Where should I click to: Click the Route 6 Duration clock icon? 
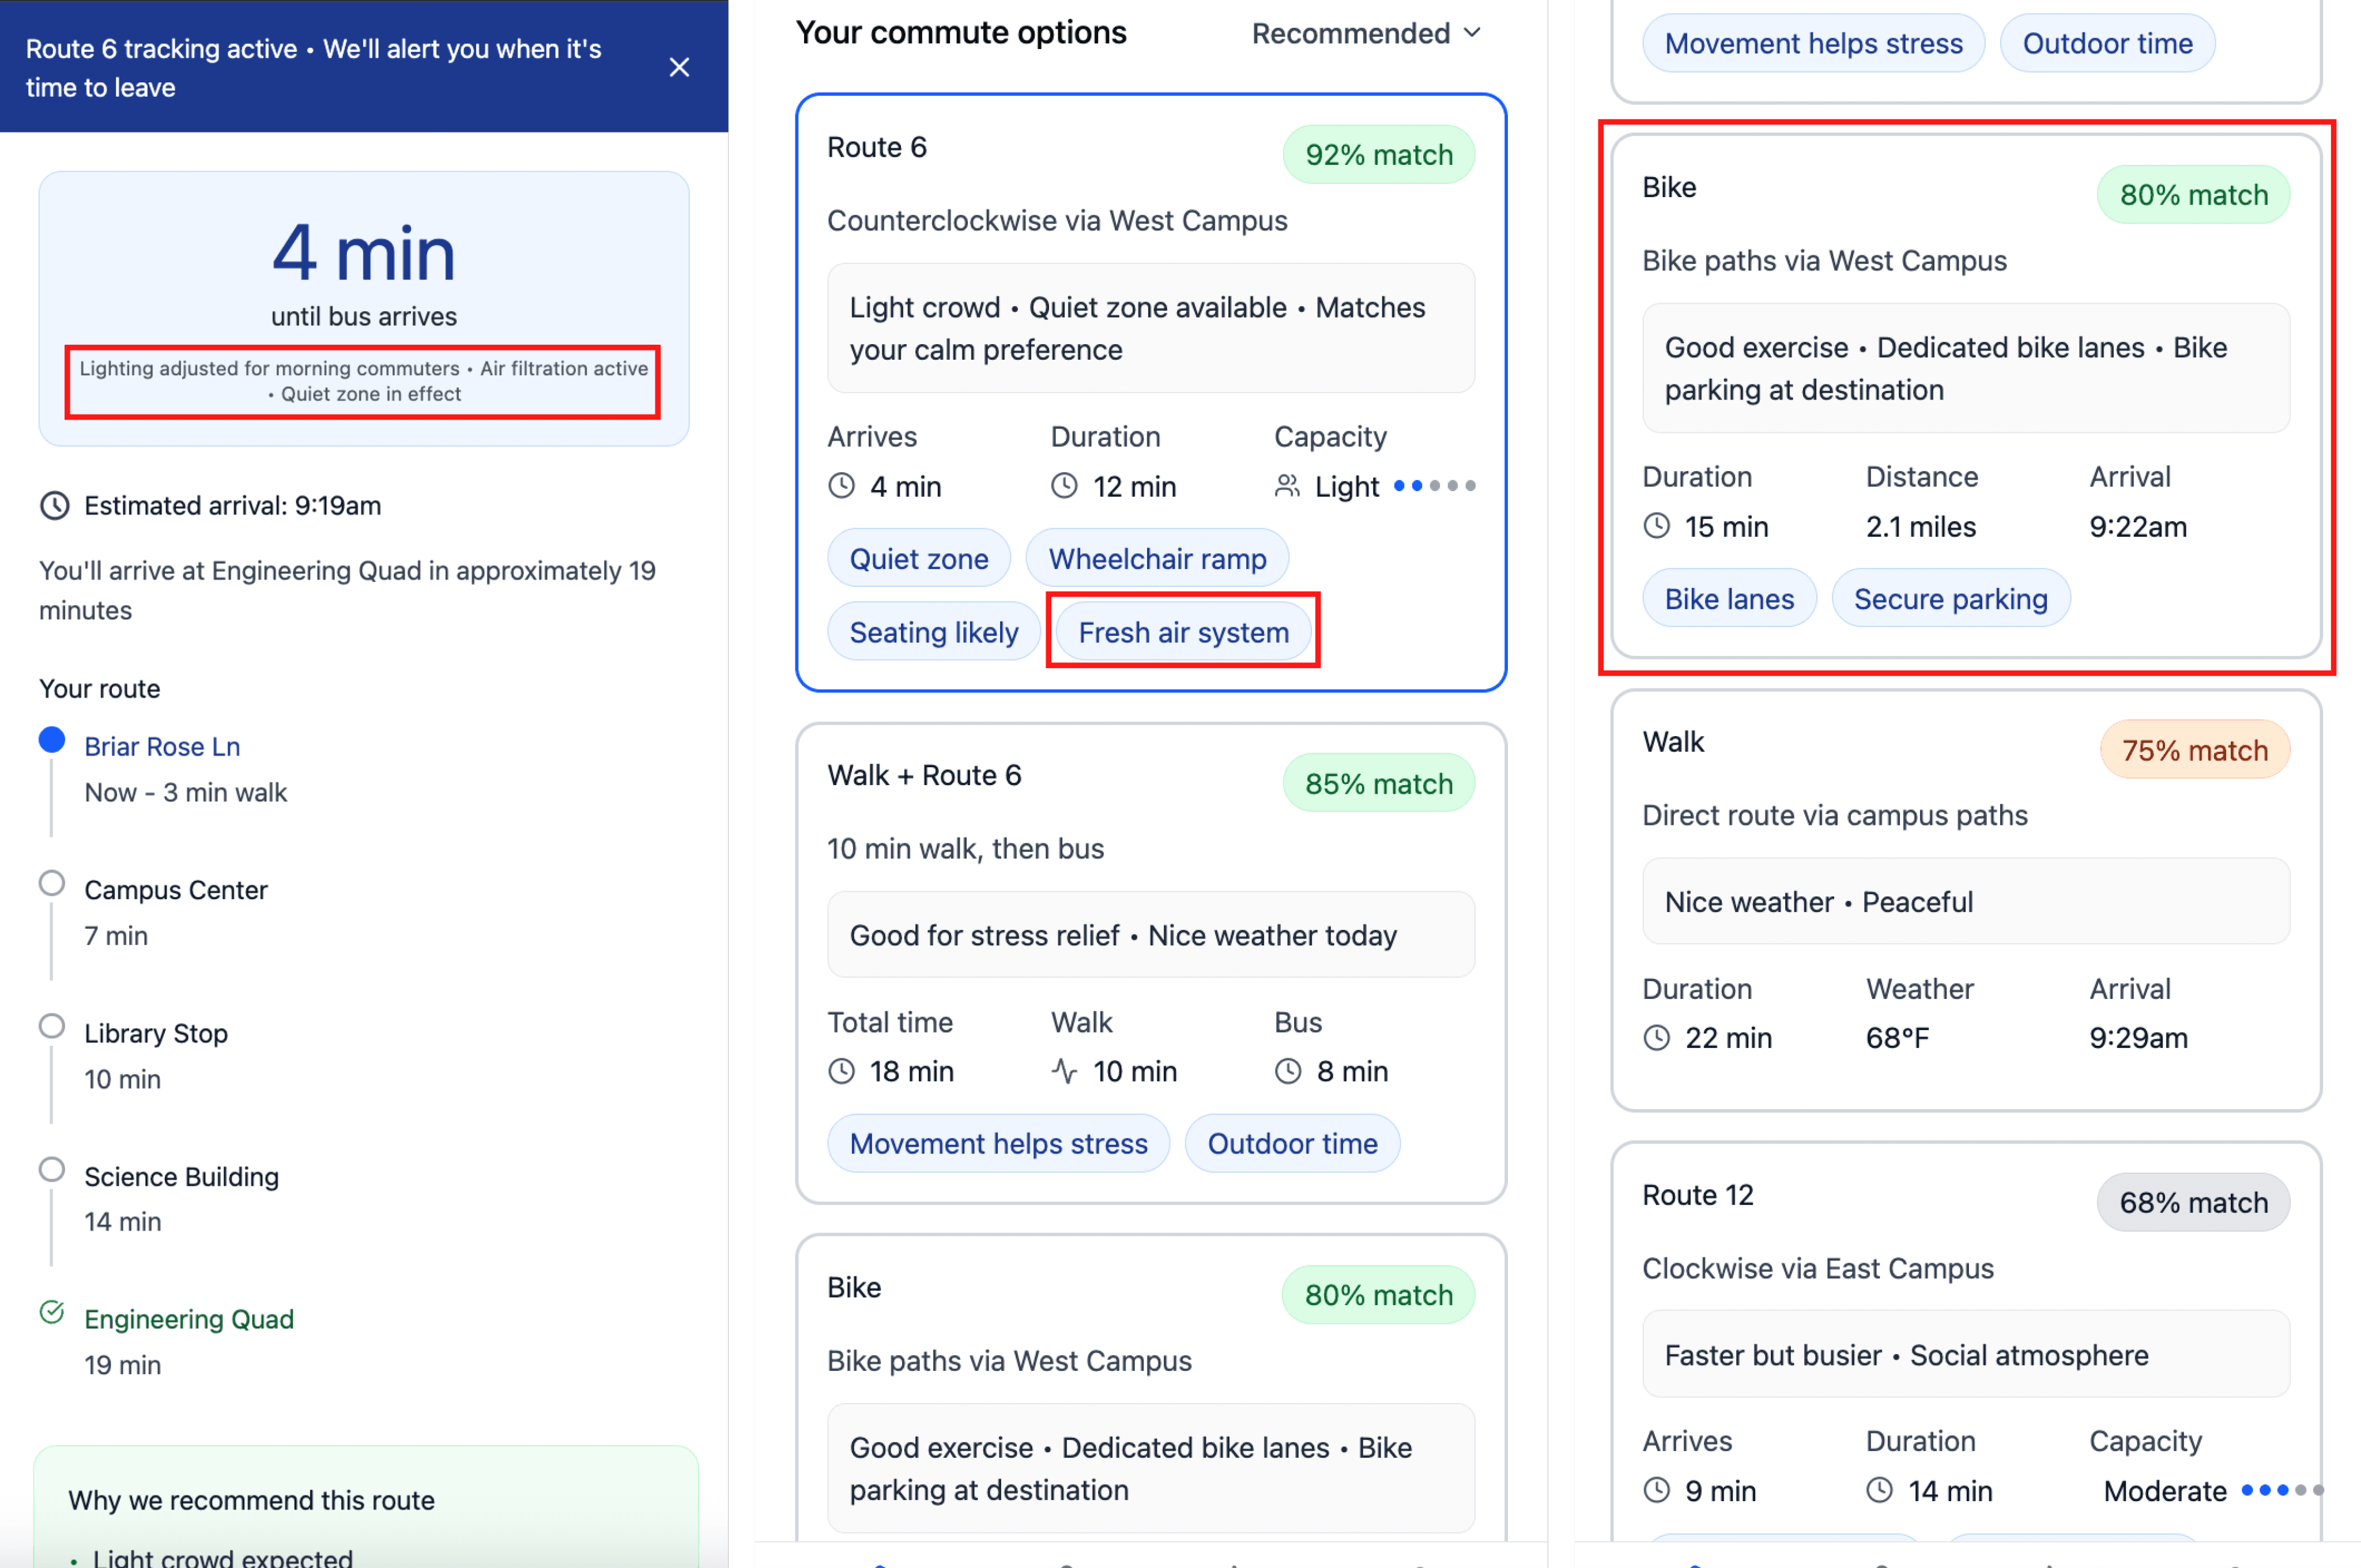1064,486
